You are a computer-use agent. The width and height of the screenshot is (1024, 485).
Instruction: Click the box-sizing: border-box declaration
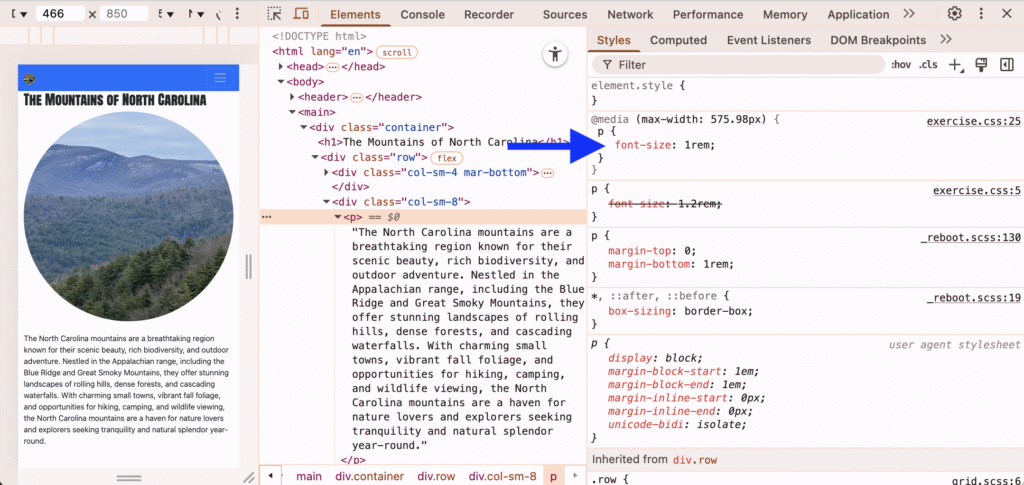point(680,311)
